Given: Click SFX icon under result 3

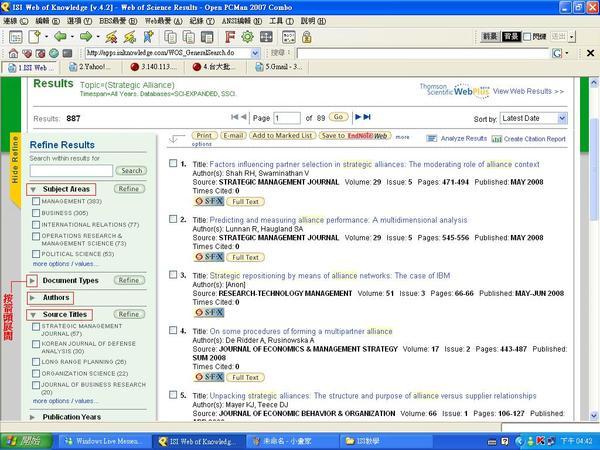Looking at the screenshot, I should [209, 312].
